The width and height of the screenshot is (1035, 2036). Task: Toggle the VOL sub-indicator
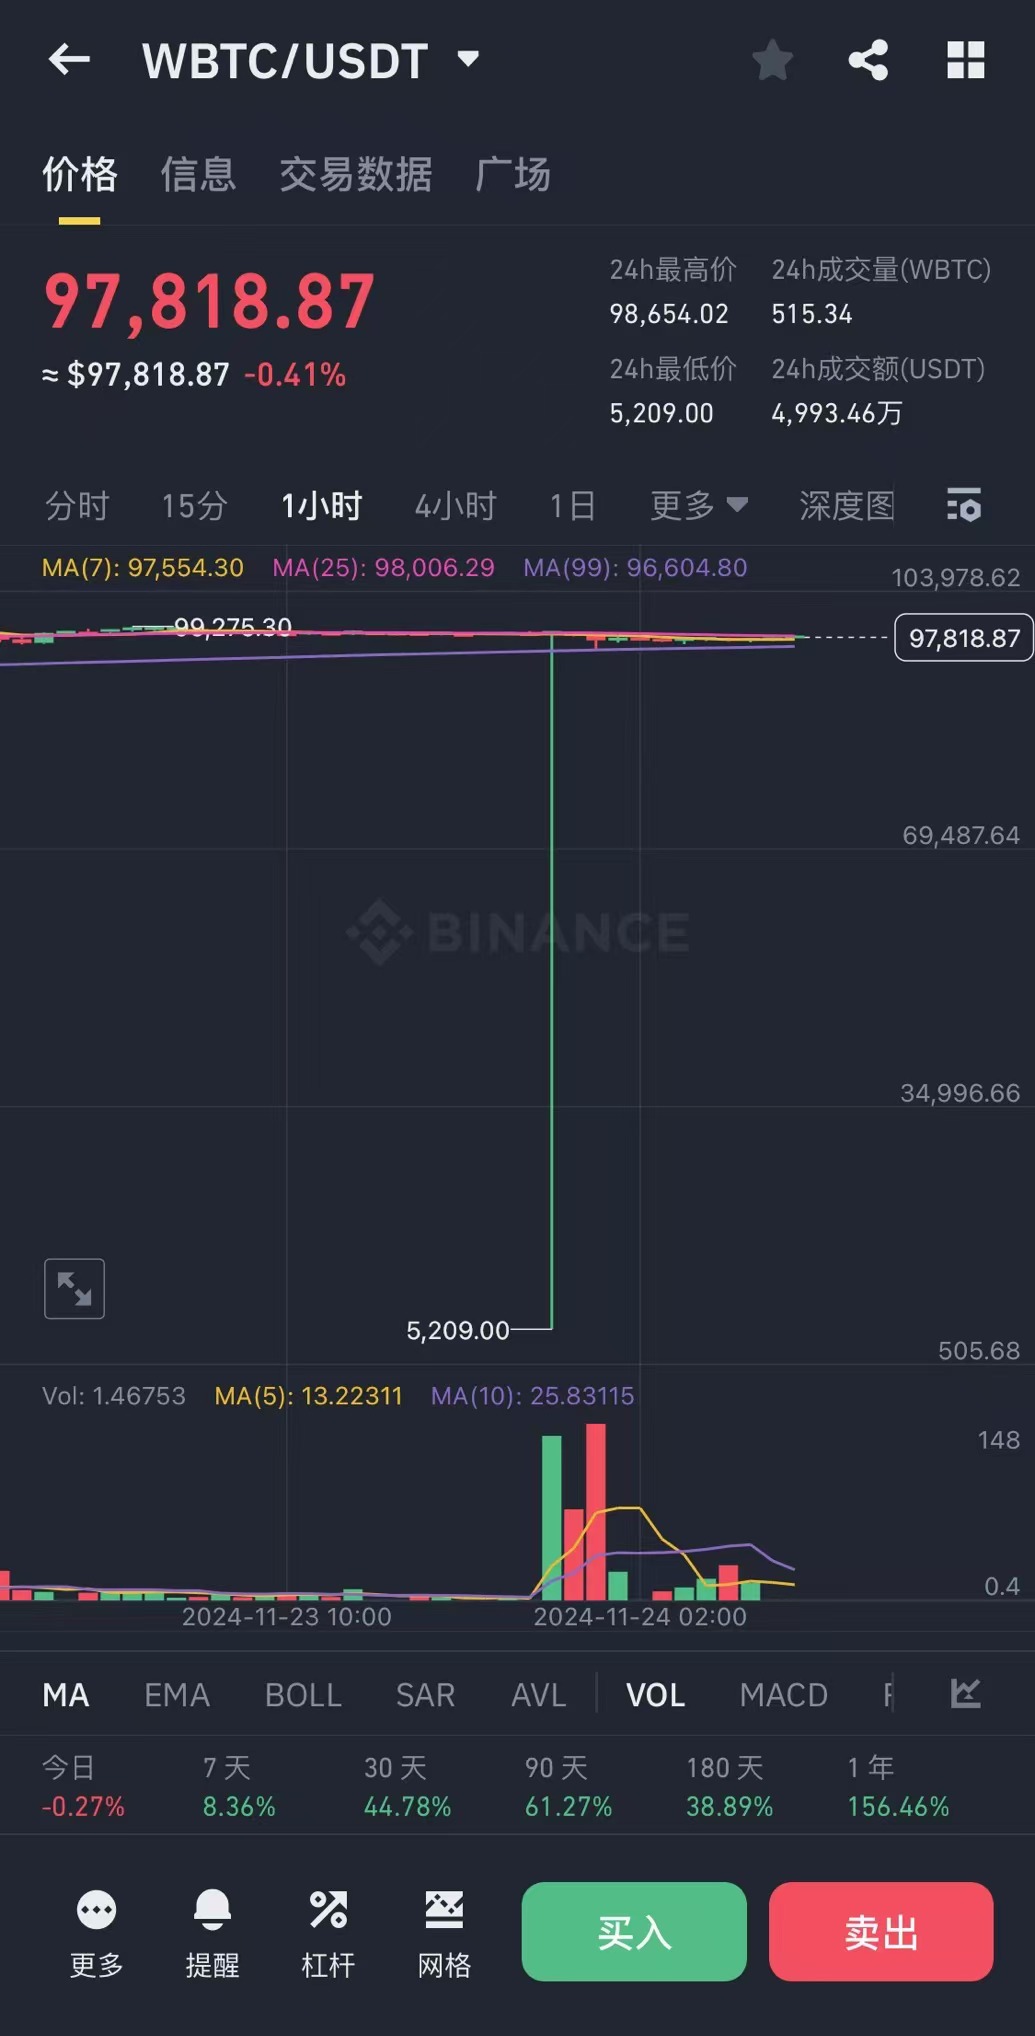tap(656, 1695)
